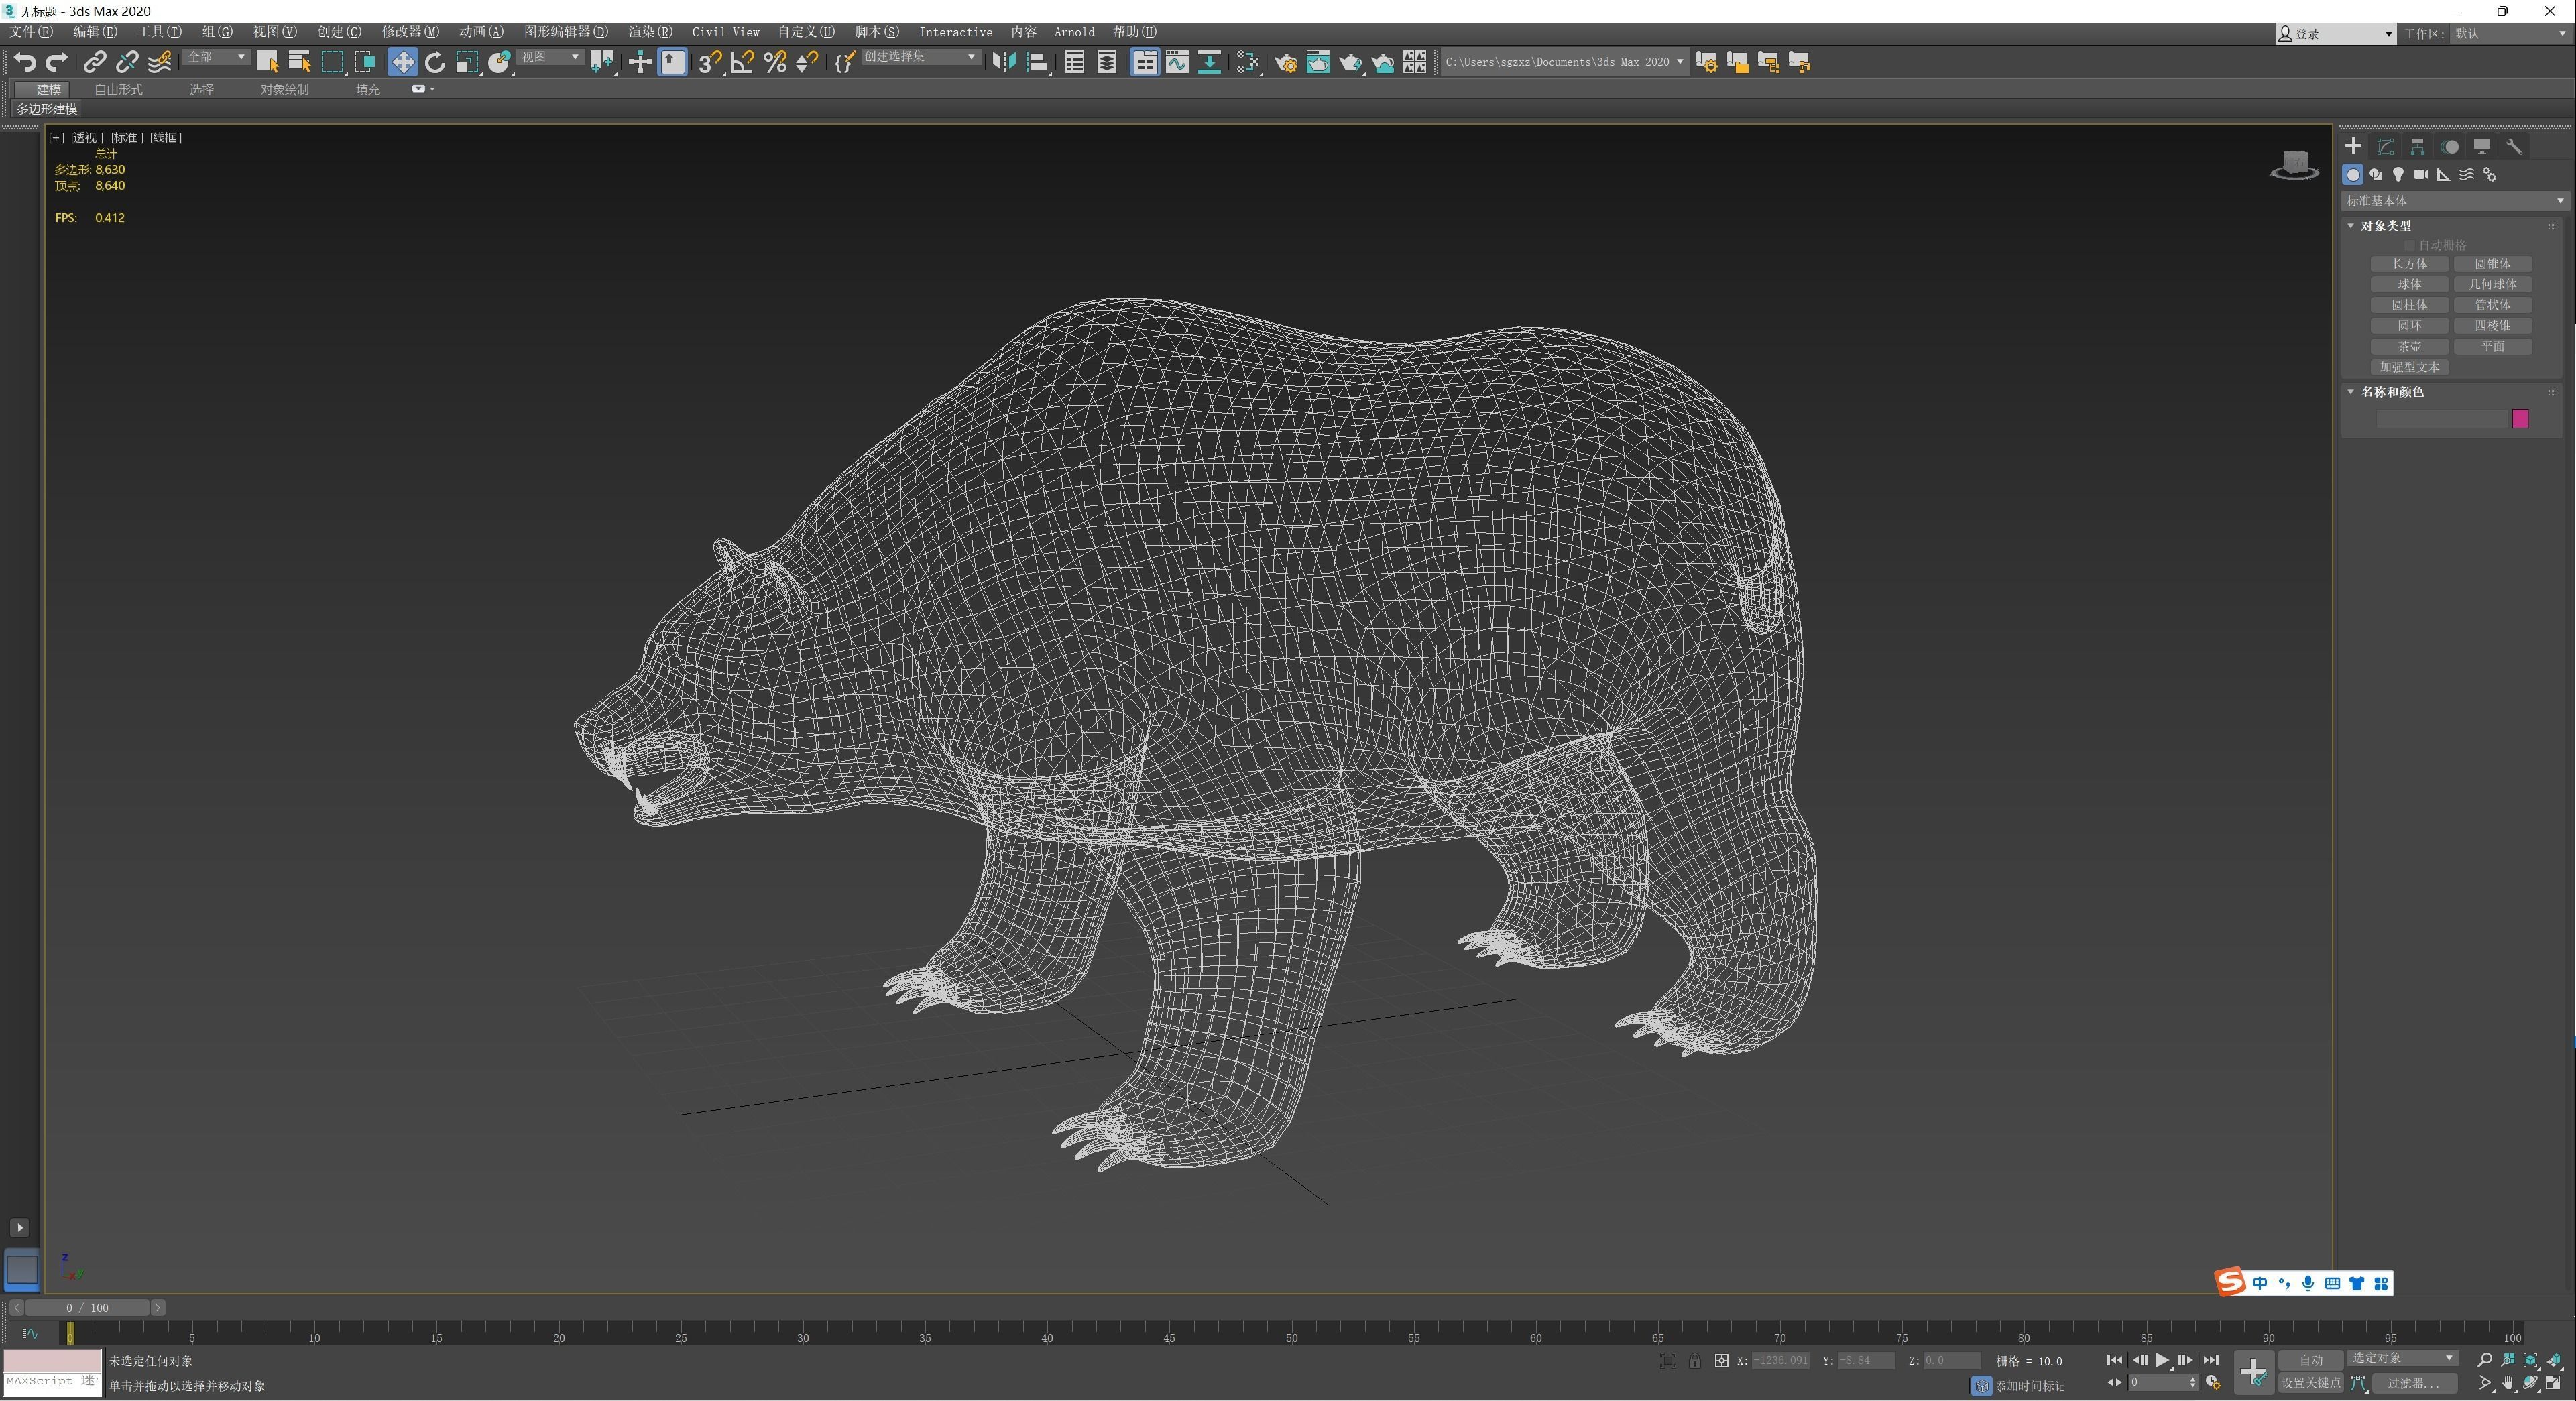Open the 文件(F) menu

tap(31, 32)
